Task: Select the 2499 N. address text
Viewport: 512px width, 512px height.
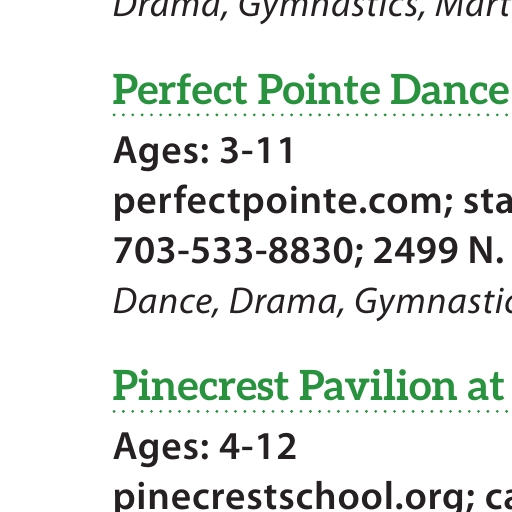Action: (439, 250)
